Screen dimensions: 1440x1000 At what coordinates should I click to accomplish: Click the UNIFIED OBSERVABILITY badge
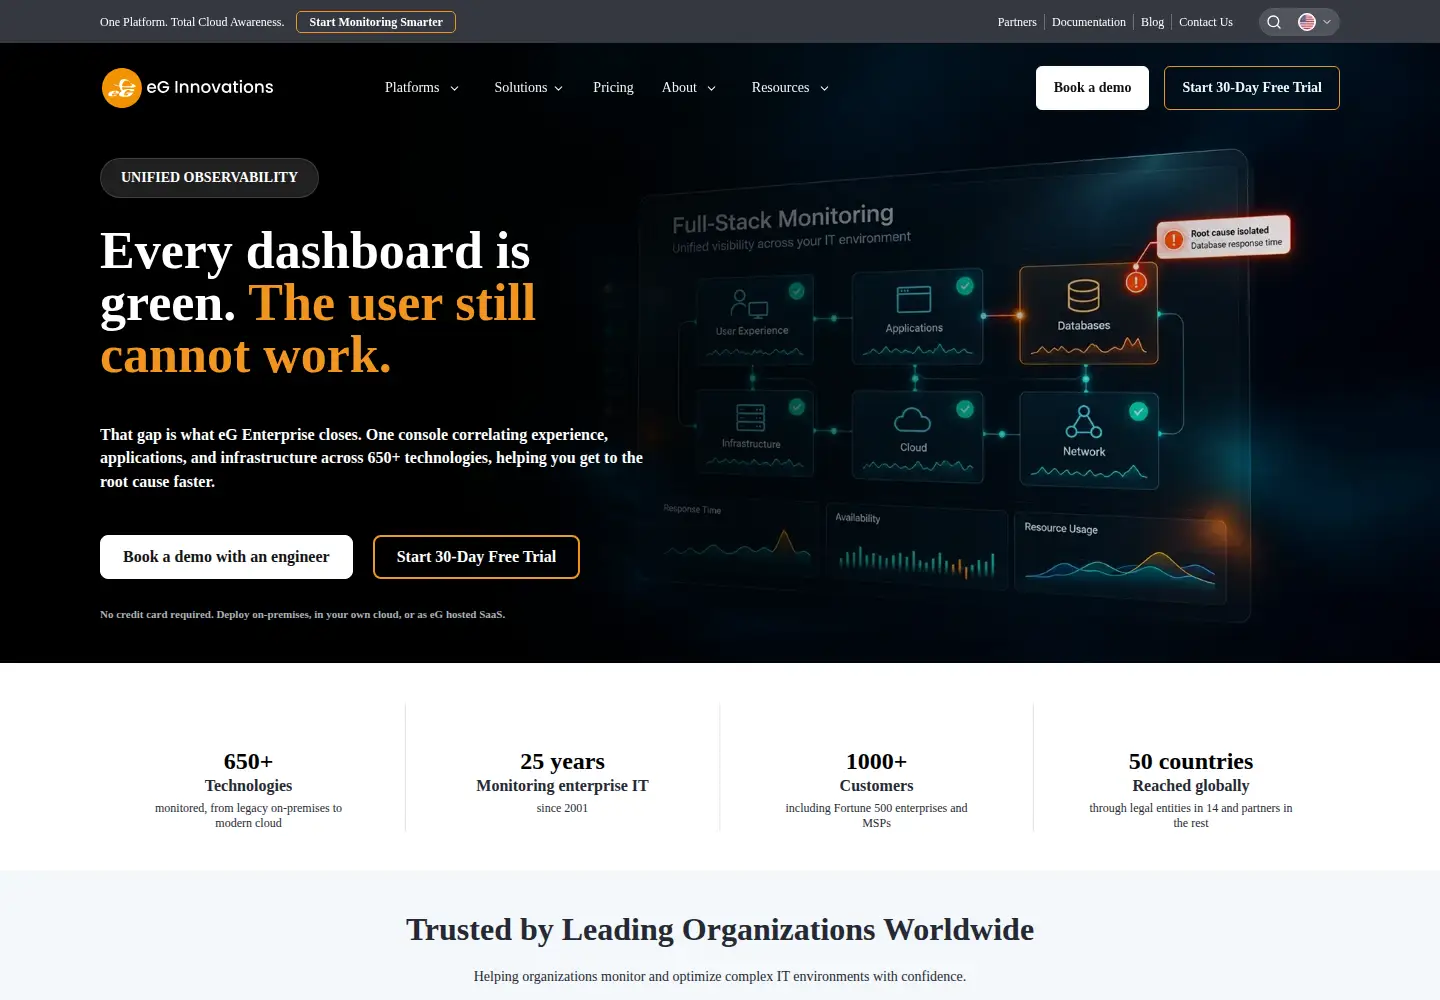click(209, 178)
